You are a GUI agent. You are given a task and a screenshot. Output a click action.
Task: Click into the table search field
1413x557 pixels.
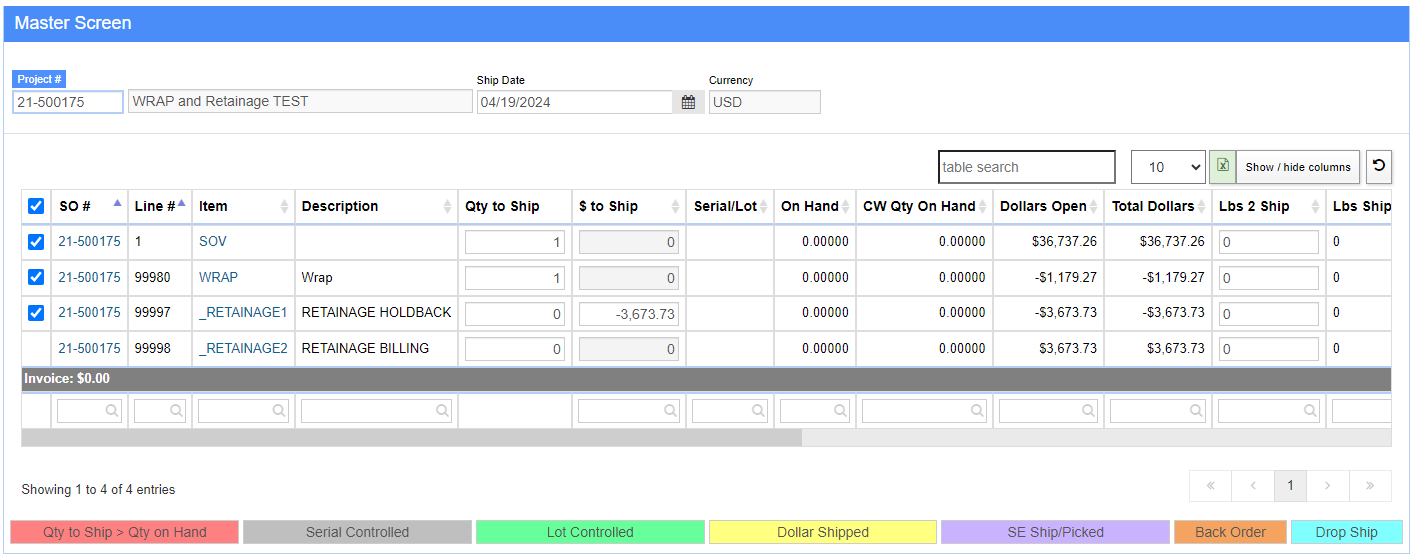(1026, 167)
